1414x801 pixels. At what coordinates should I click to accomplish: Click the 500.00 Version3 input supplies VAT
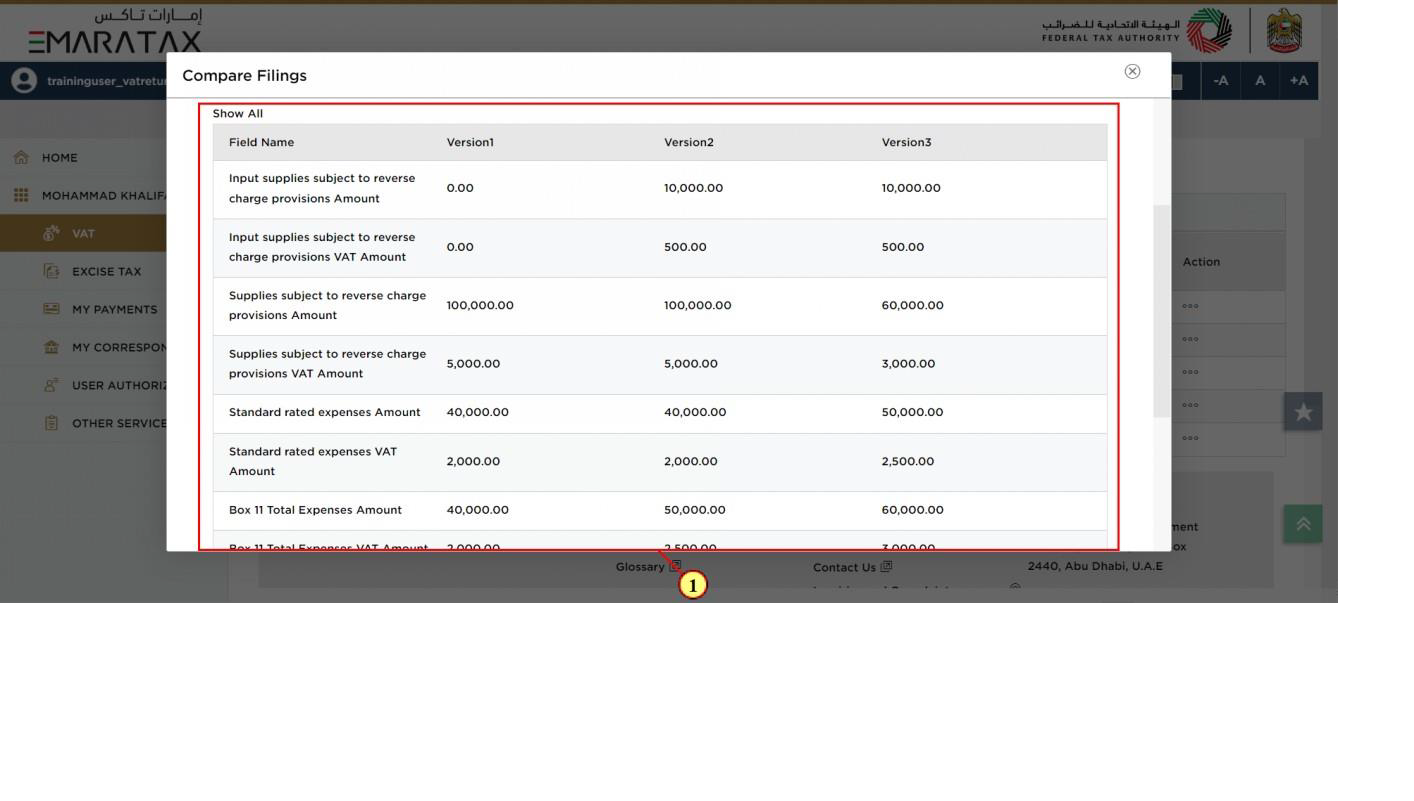[902, 247]
